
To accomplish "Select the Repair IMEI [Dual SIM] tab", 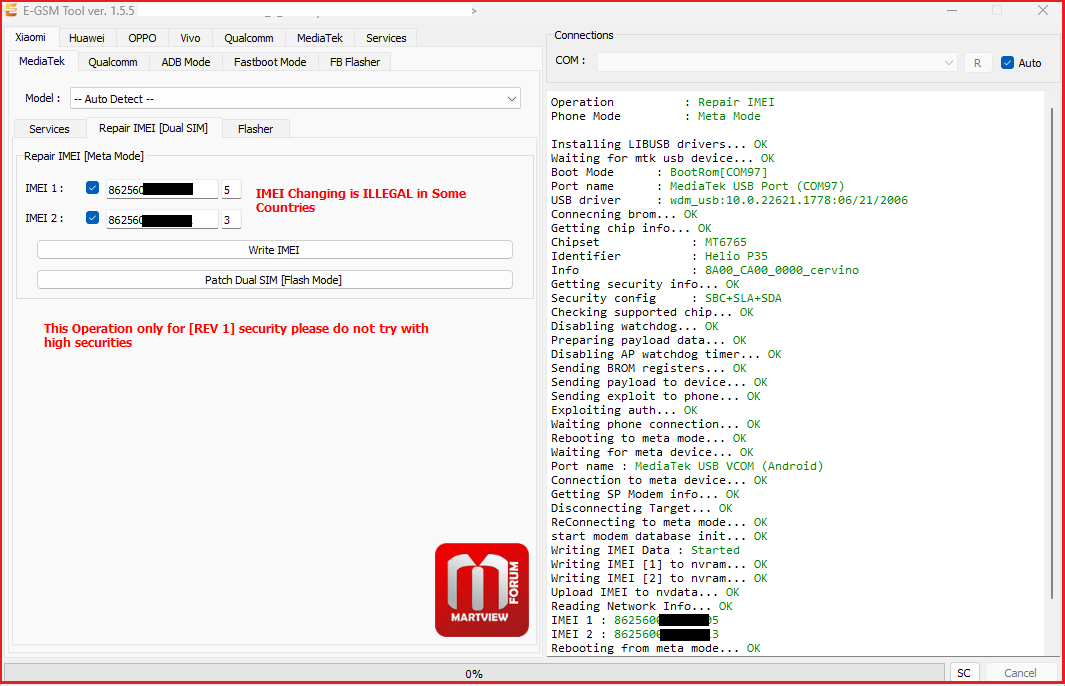I will (x=154, y=128).
